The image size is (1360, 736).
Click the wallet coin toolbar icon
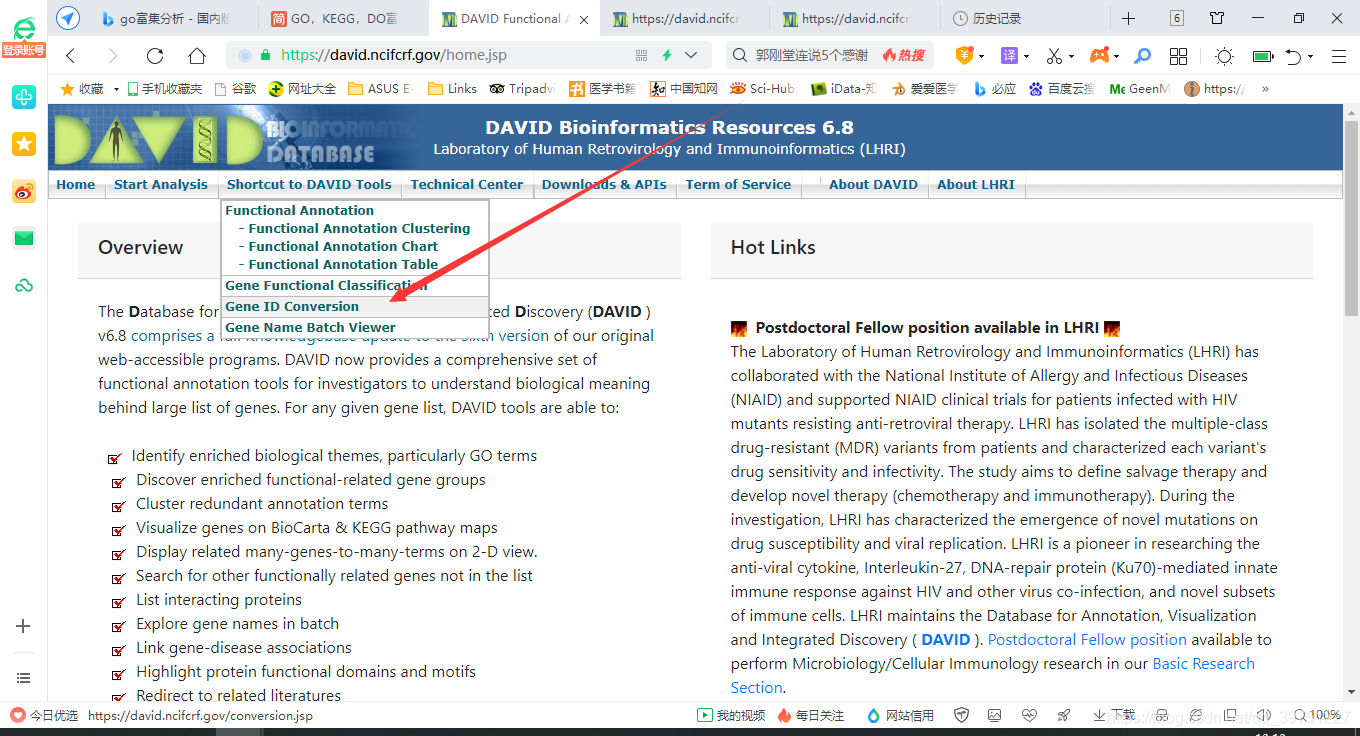click(x=964, y=56)
